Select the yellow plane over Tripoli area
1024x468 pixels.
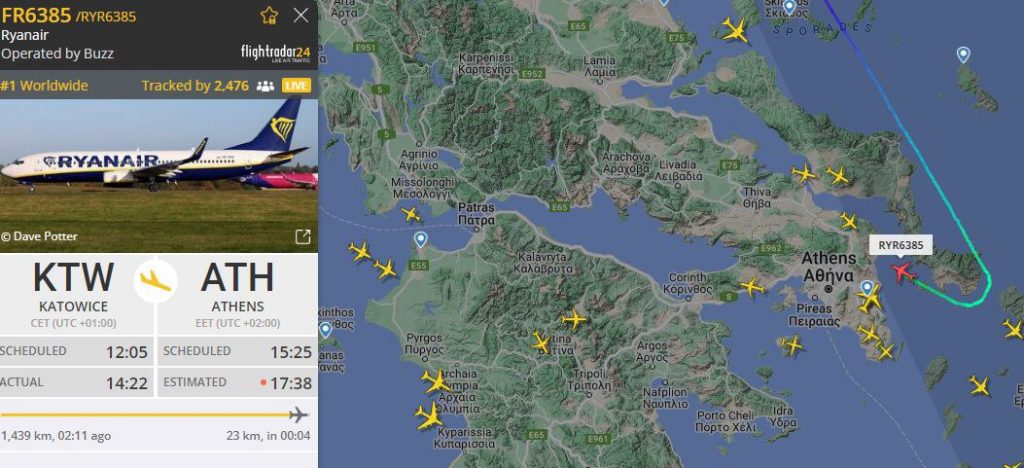click(541, 342)
